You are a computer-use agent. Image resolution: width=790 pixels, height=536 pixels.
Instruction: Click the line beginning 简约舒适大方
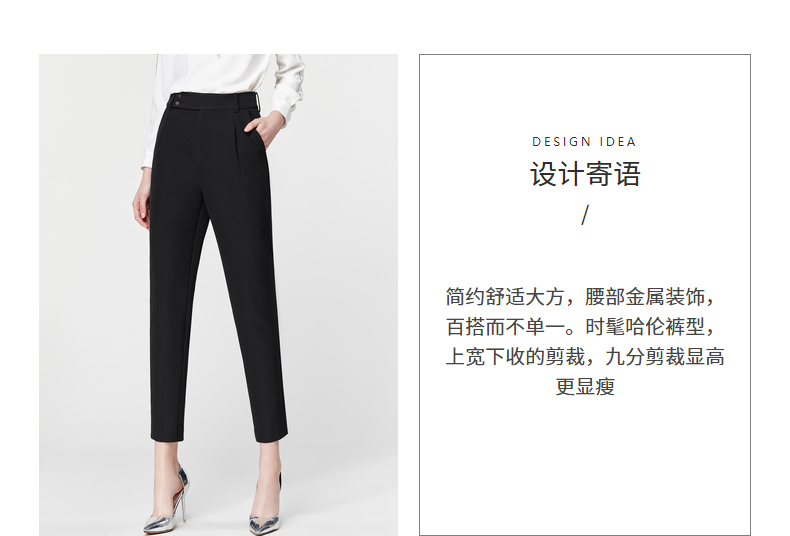tap(580, 297)
